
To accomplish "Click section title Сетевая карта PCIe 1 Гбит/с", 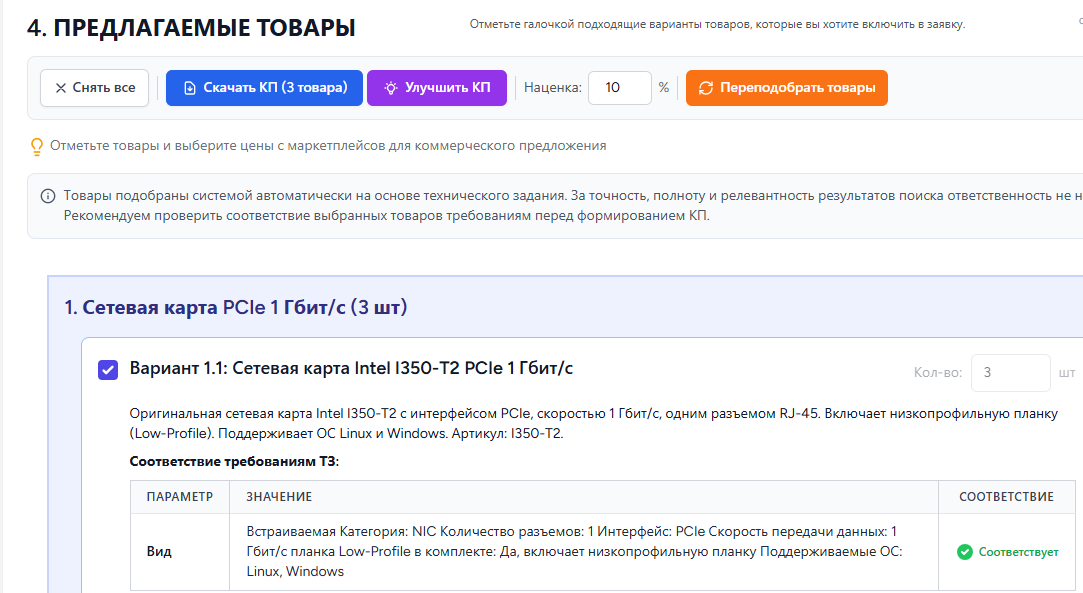I will 236,307.
